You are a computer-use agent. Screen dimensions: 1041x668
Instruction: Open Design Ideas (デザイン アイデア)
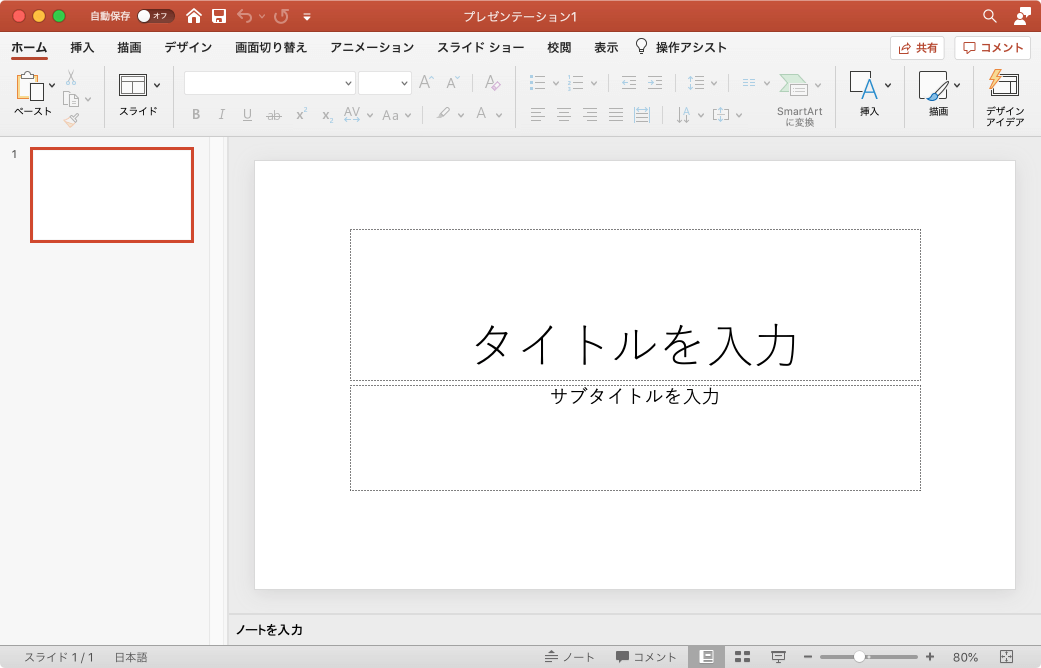pyautogui.click(x=1004, y=98)
